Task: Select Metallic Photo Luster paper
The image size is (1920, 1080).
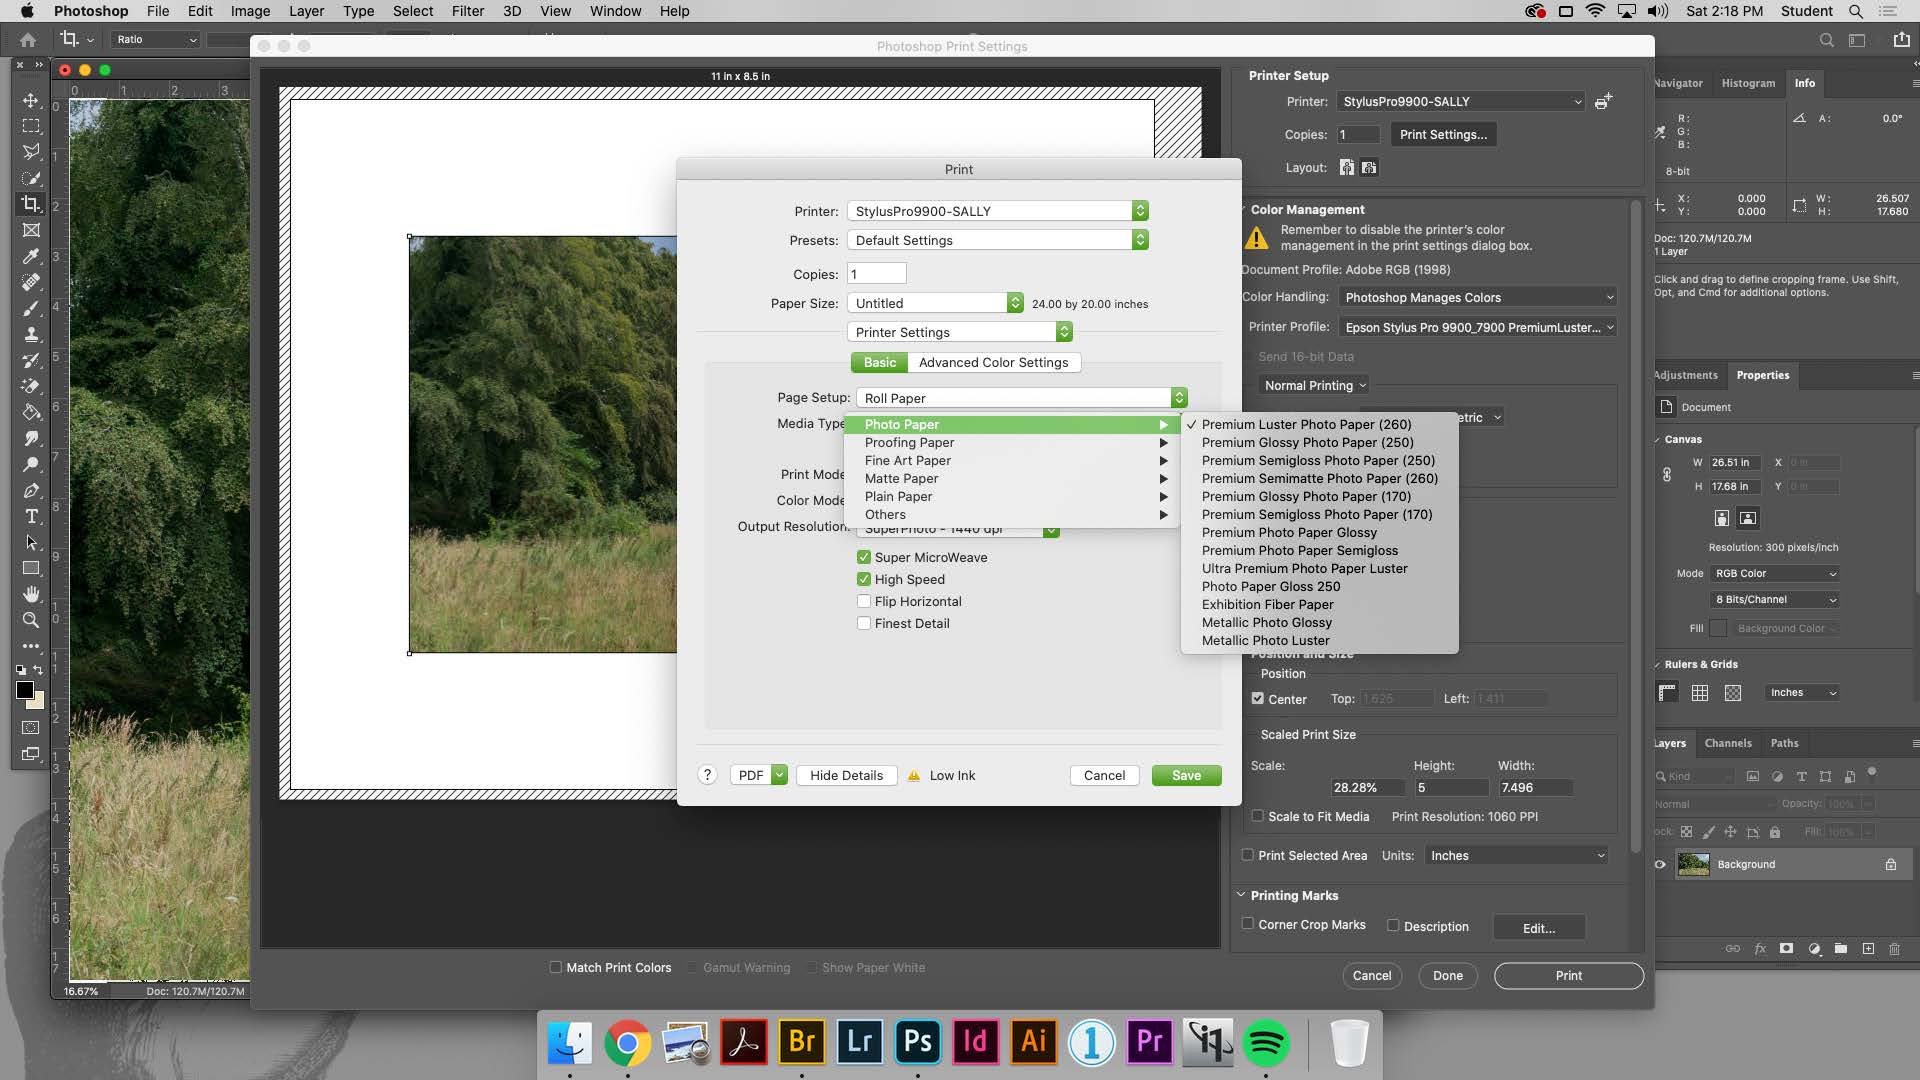Action: (x=1319, y=640)
